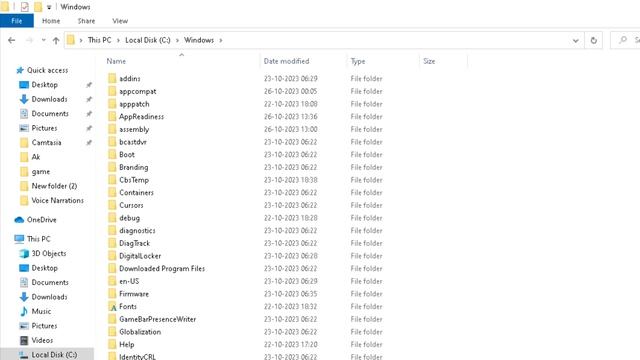The image size is (640, 360).
Task: Go back with the Back arrow
Action: point(11,40)
